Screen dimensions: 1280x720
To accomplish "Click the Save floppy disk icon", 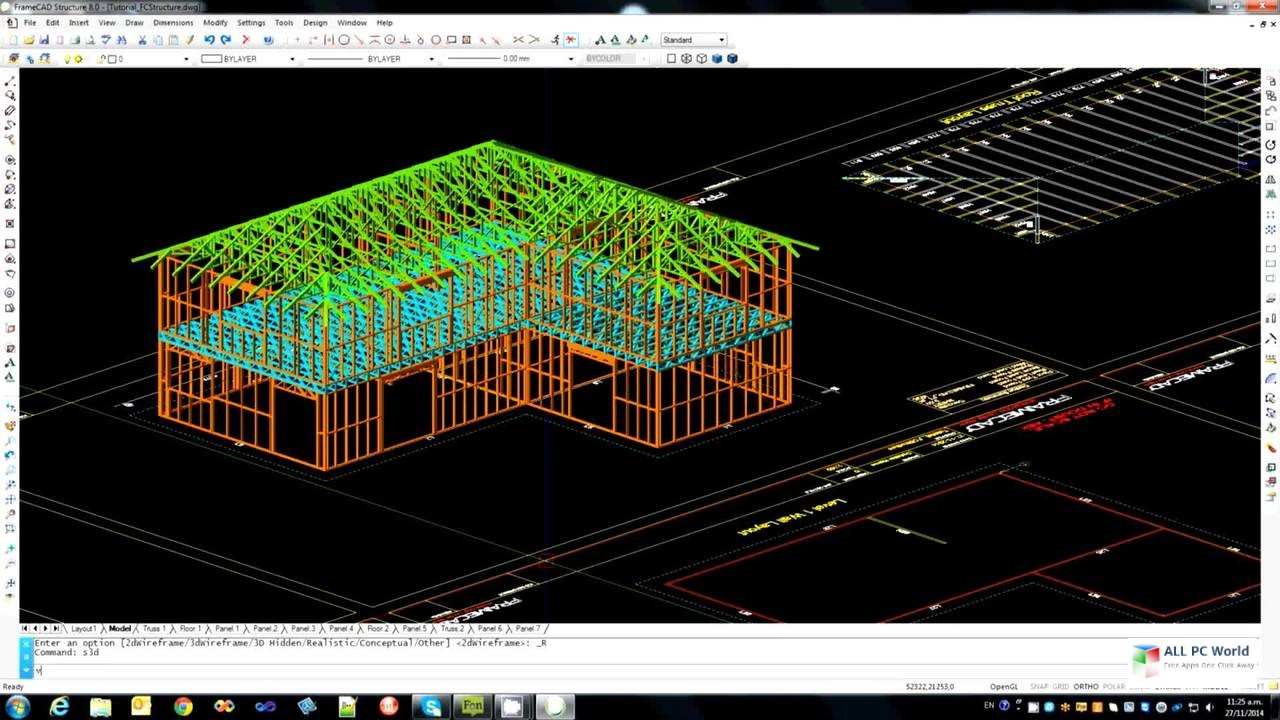I will [44, 40].
